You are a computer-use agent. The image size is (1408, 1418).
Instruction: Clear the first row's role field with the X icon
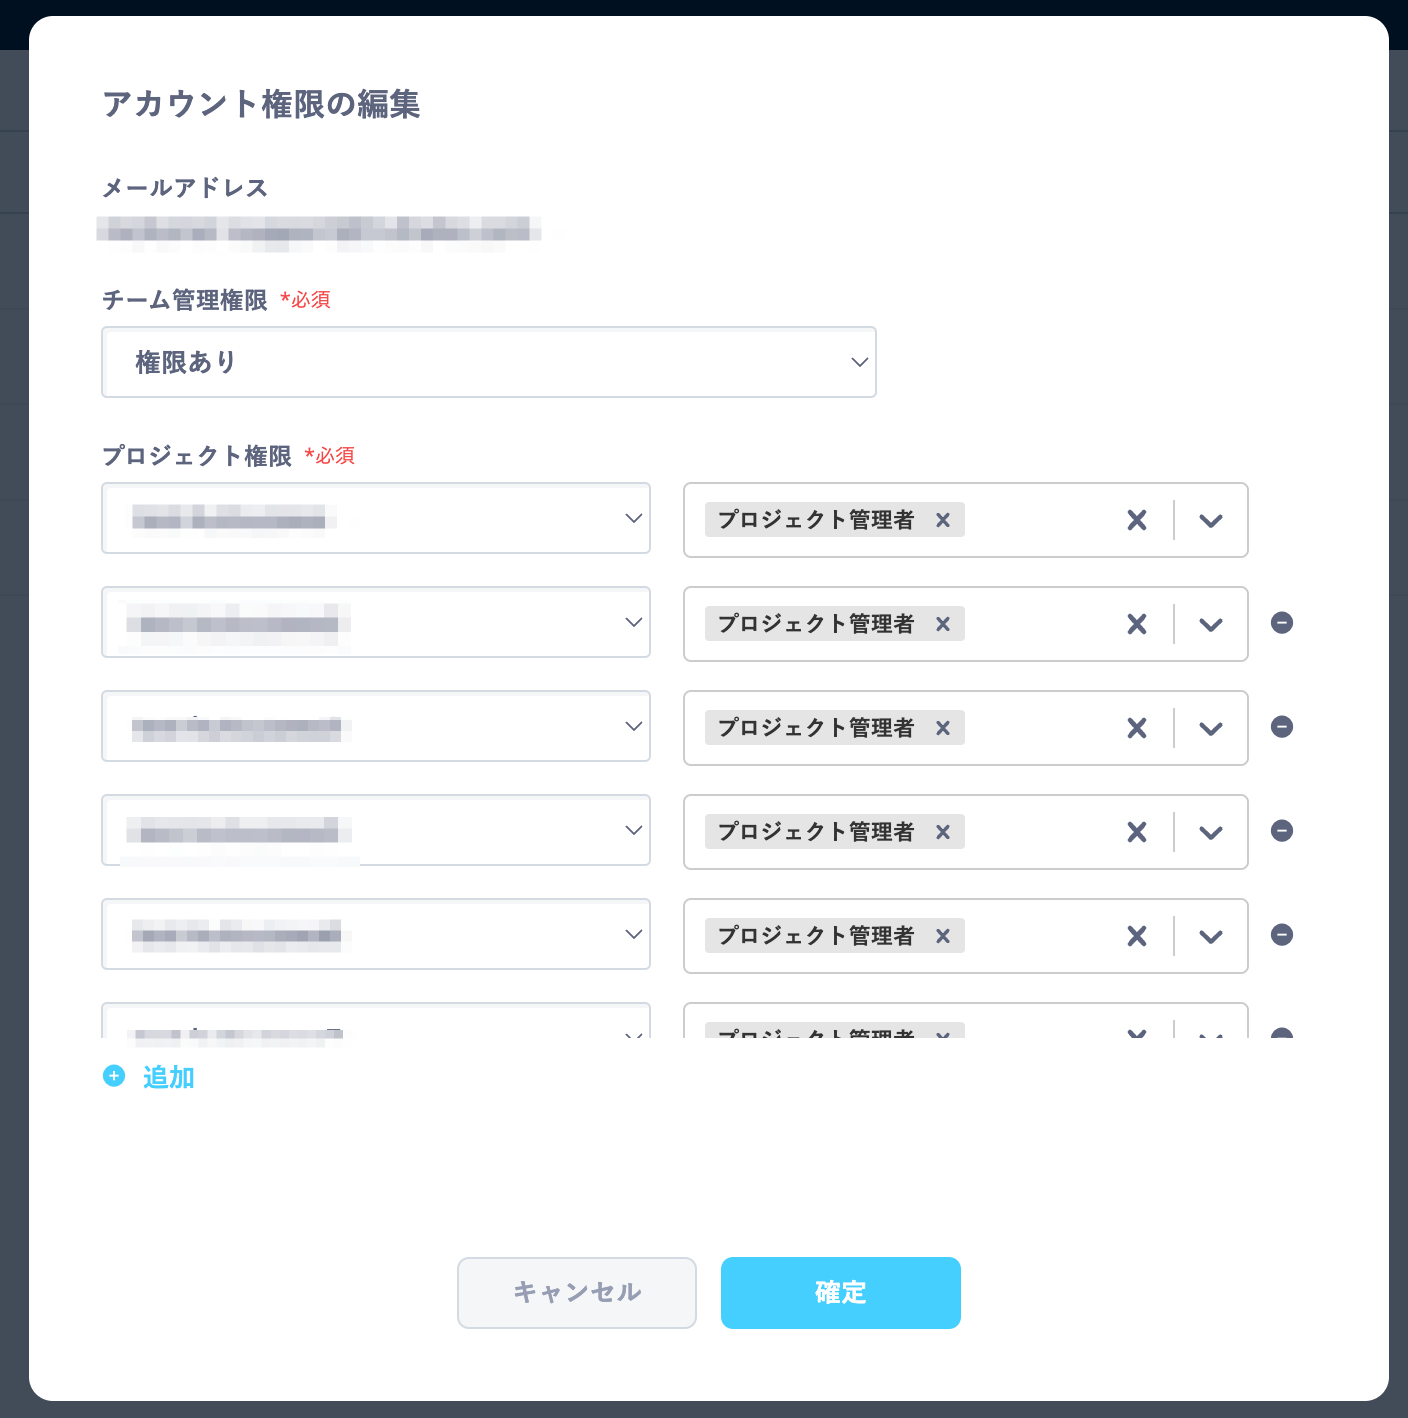coord(1136,520)
